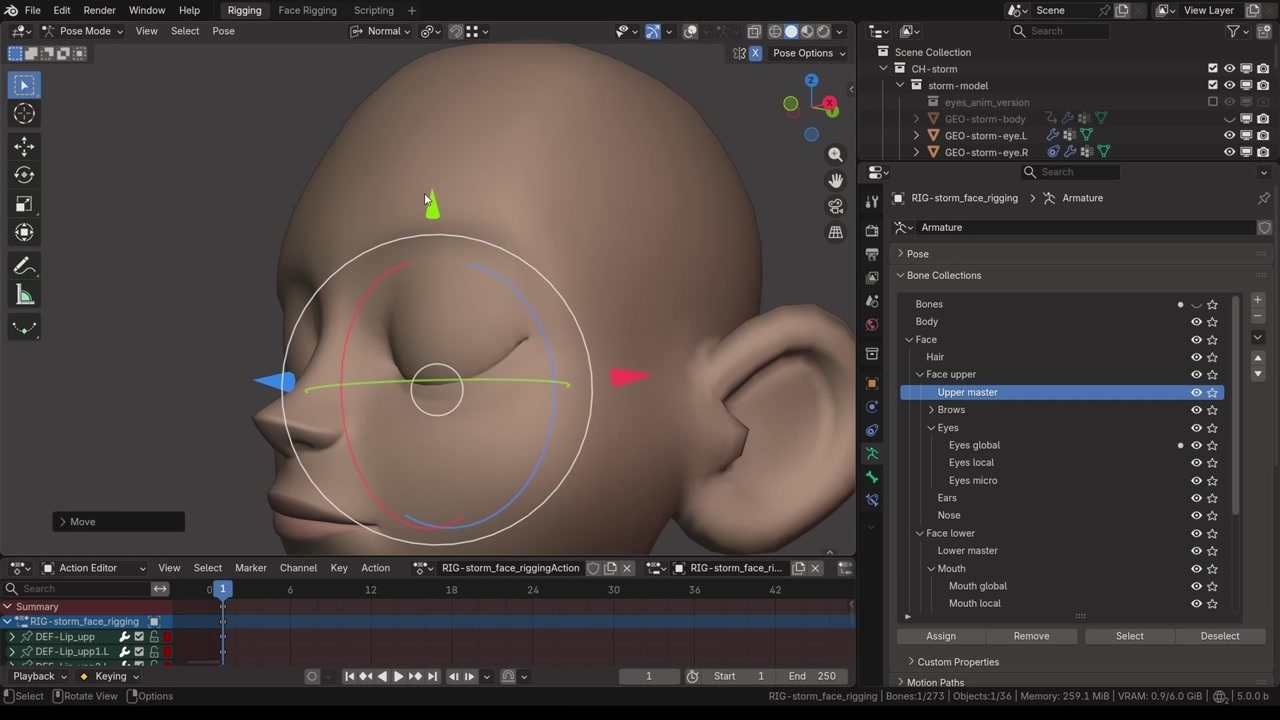The width and height of the screenshot is (1280, 720).
Task: Toggle visibility of GEO-storm-eye.L
Action: tap(1229, 136)
